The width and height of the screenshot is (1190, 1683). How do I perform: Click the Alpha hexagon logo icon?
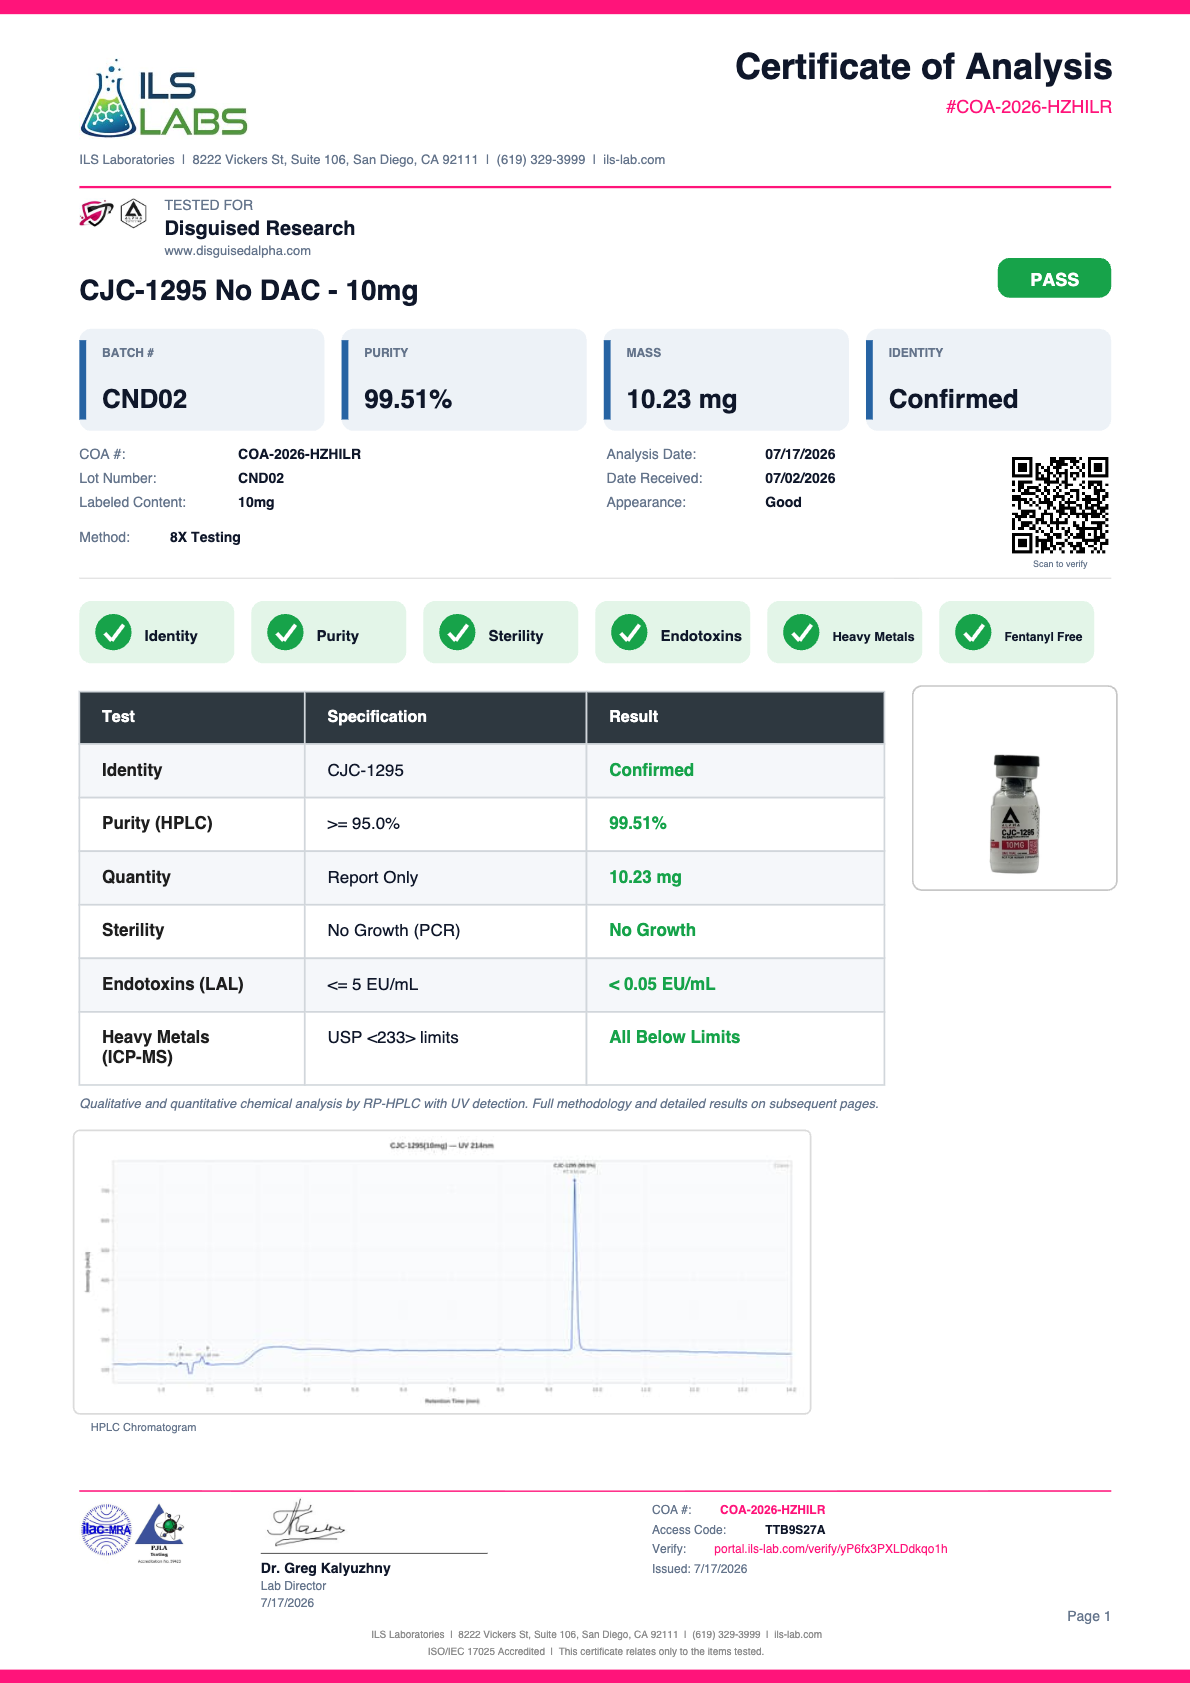coord(134,213)
